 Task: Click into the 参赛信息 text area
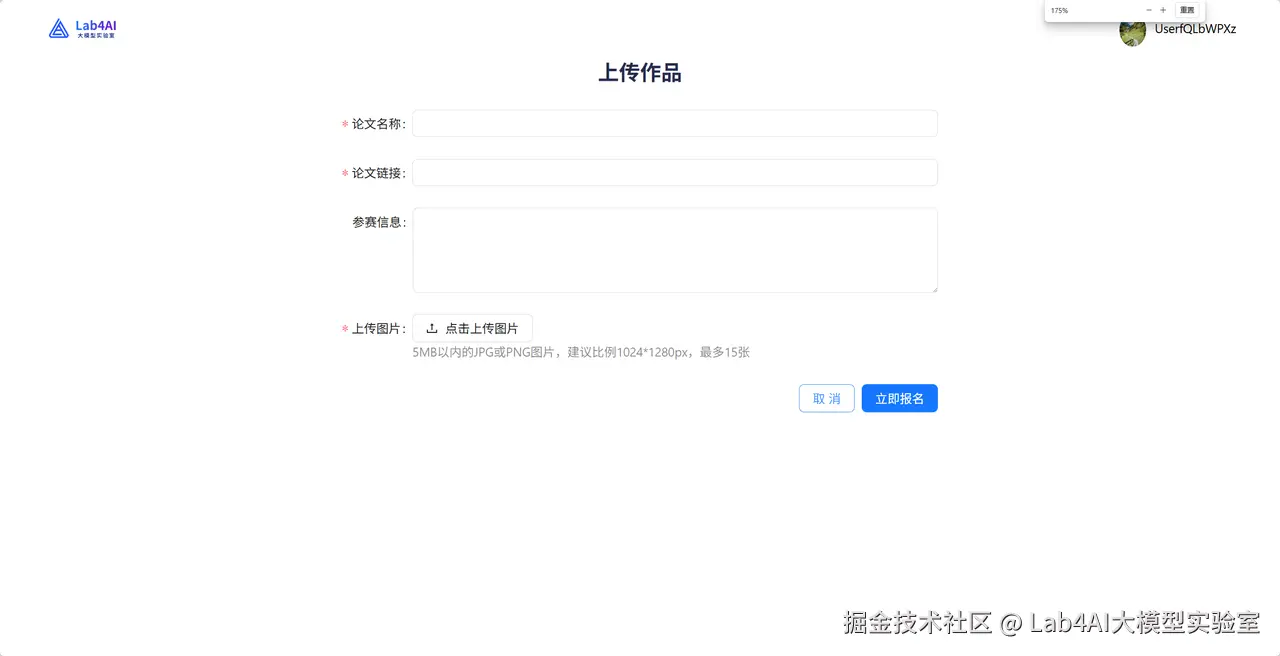[675, 250]
